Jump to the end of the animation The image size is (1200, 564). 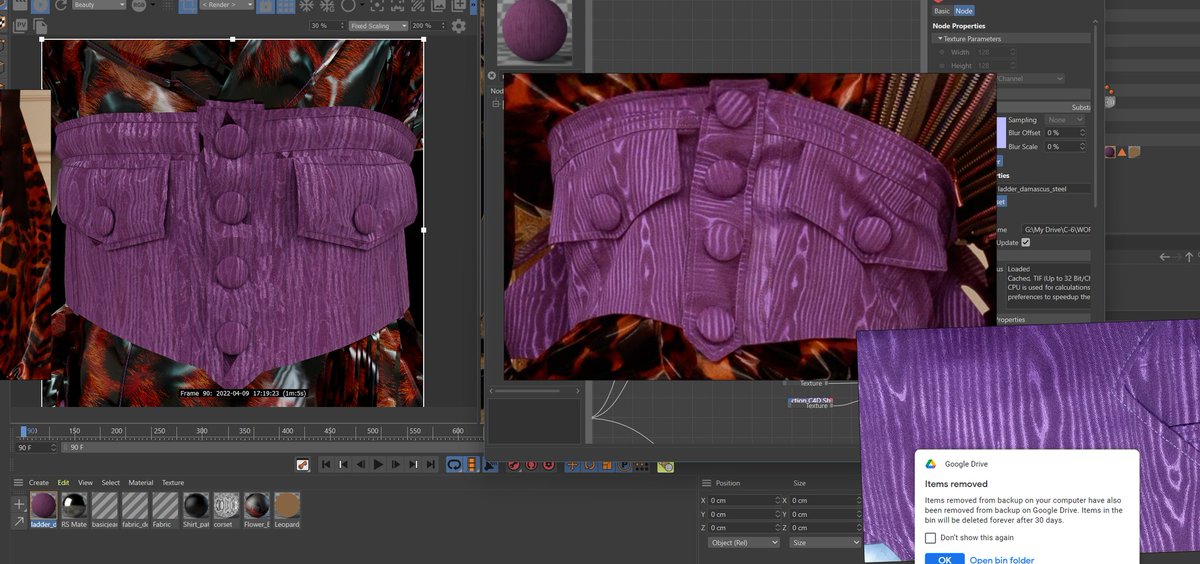click(x=431, y=464)
